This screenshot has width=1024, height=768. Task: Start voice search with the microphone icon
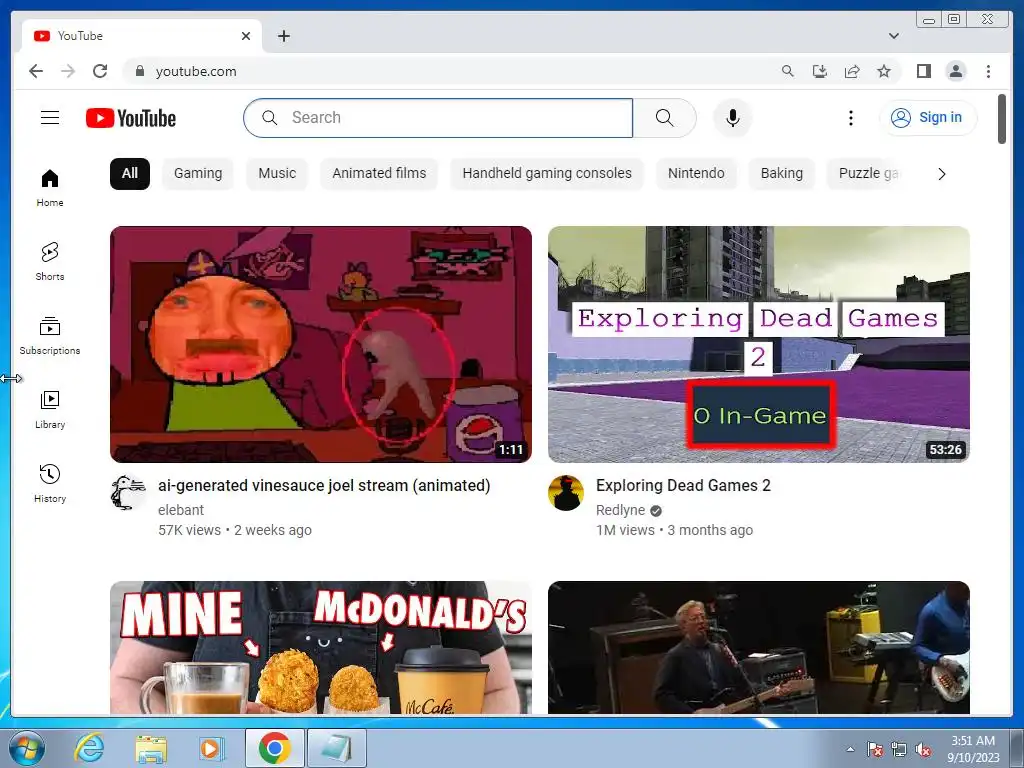tap(733, 118)
